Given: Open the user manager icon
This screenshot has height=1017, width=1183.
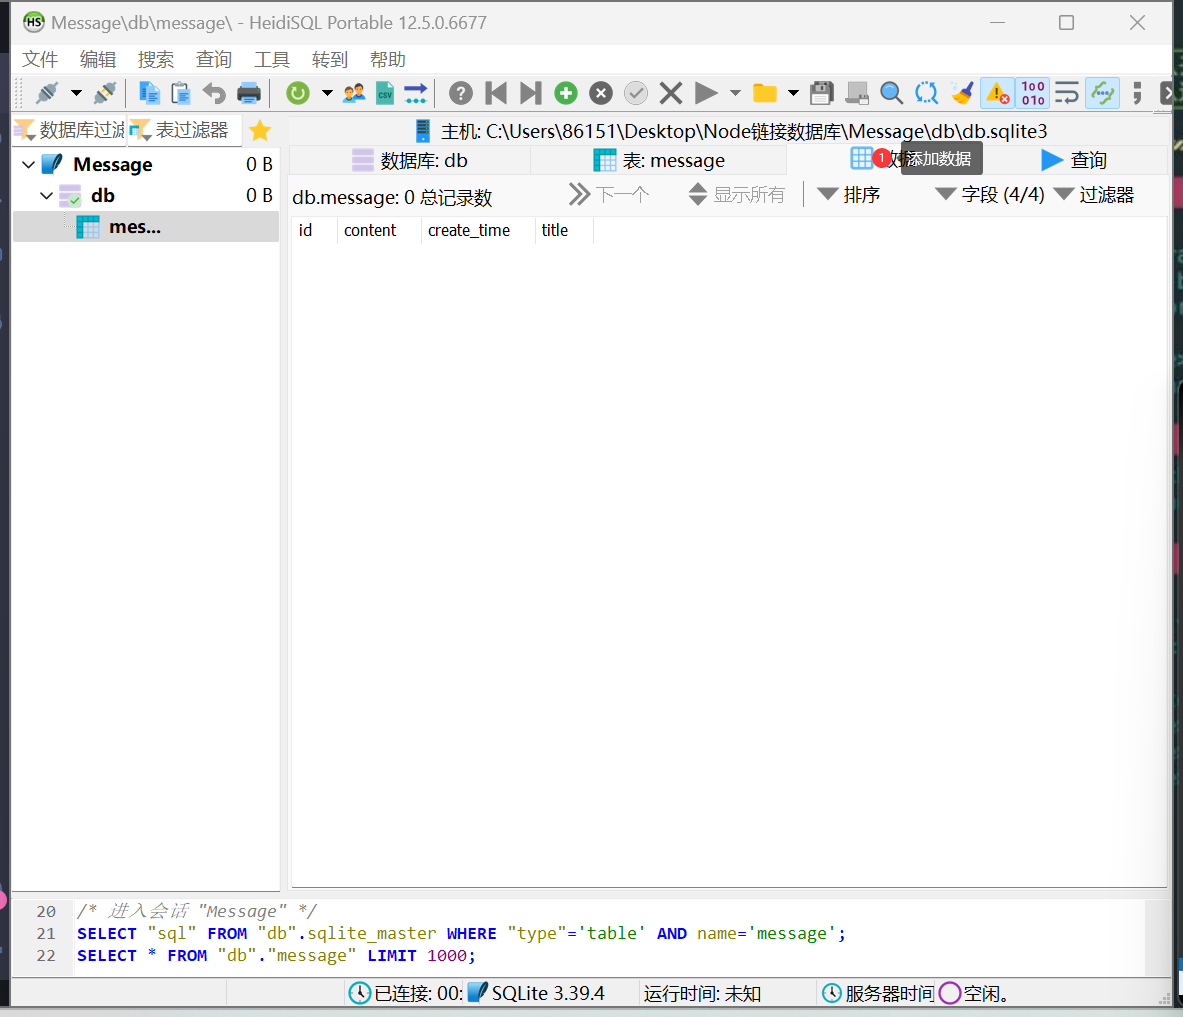Looking at the screenshot, I should pyautogui.click(x=354, y=94).
